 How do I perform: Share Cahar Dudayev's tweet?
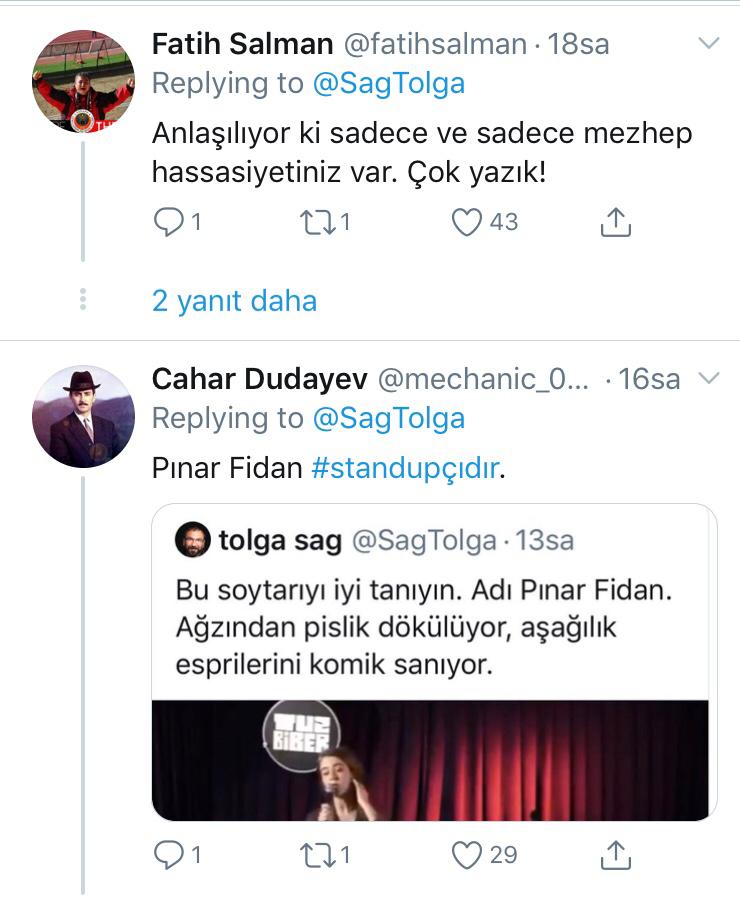click(616, 855)
